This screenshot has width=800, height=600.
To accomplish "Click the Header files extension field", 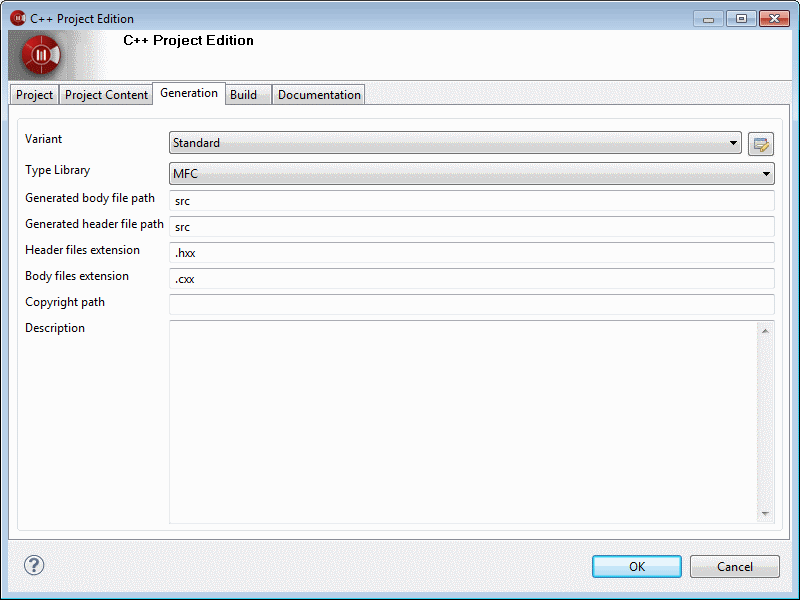I will [x=472, y=253].
